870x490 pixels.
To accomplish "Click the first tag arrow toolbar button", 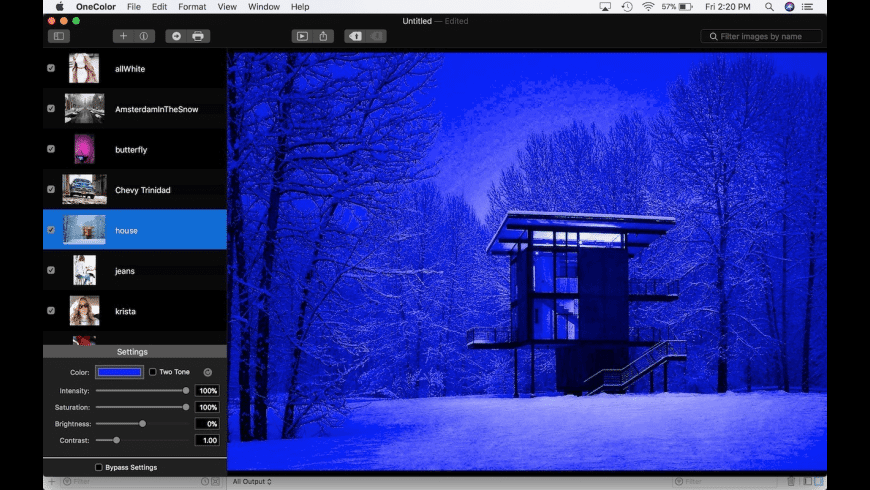I will (355, 36).
